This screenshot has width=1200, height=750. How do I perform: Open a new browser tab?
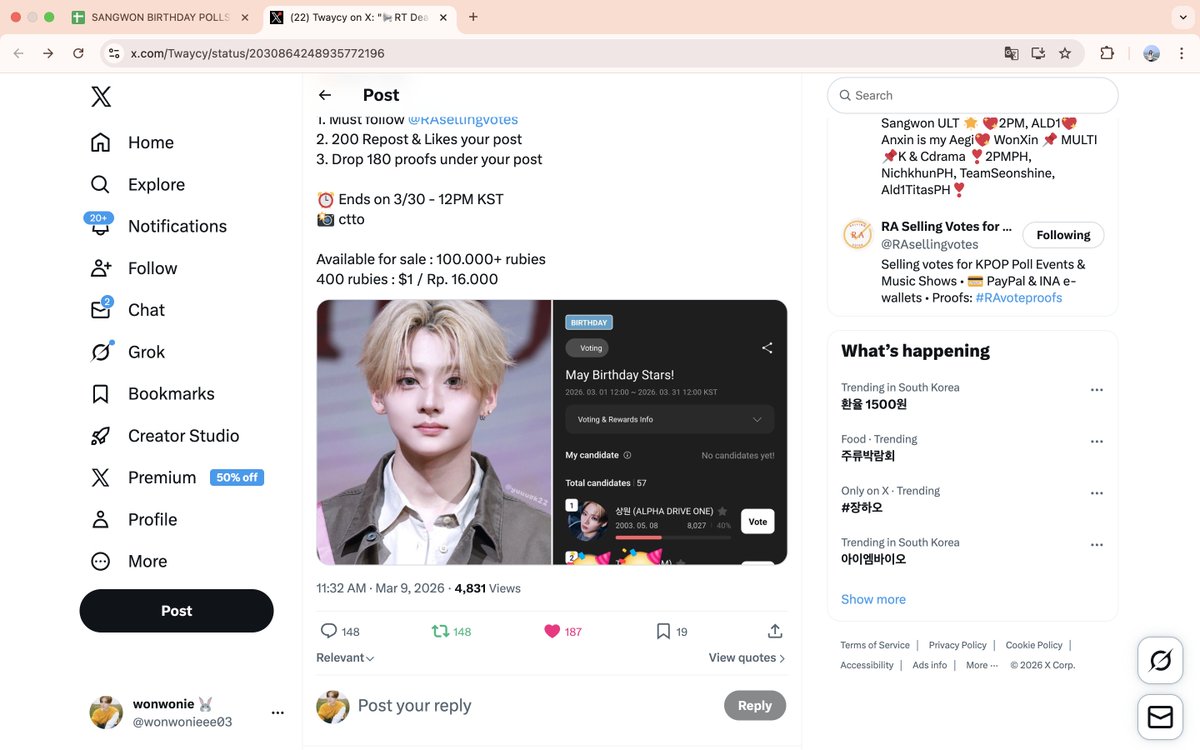pyautogui.click(x=473, y=17)
